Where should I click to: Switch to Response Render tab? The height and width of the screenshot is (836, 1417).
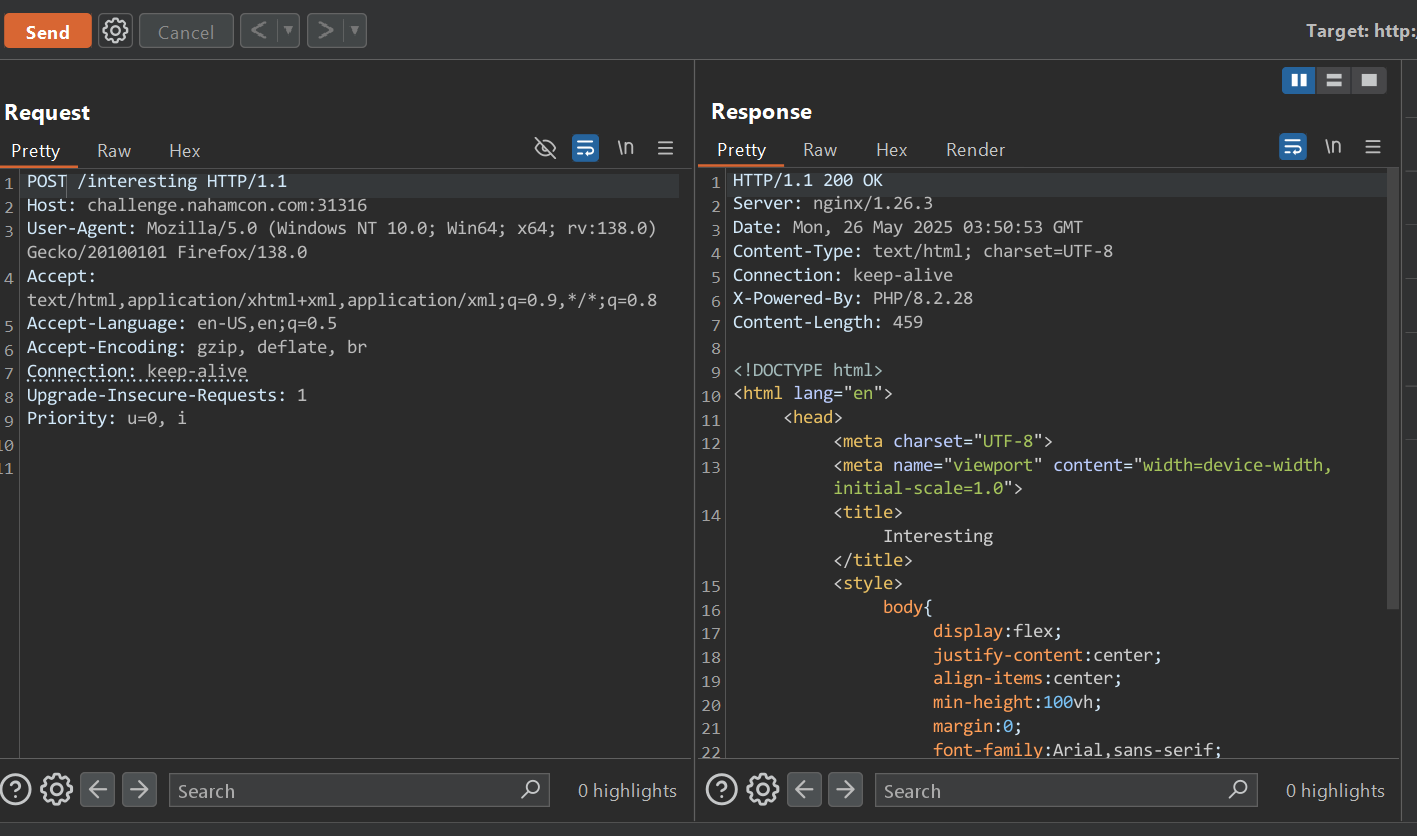[x=975, y=150]
